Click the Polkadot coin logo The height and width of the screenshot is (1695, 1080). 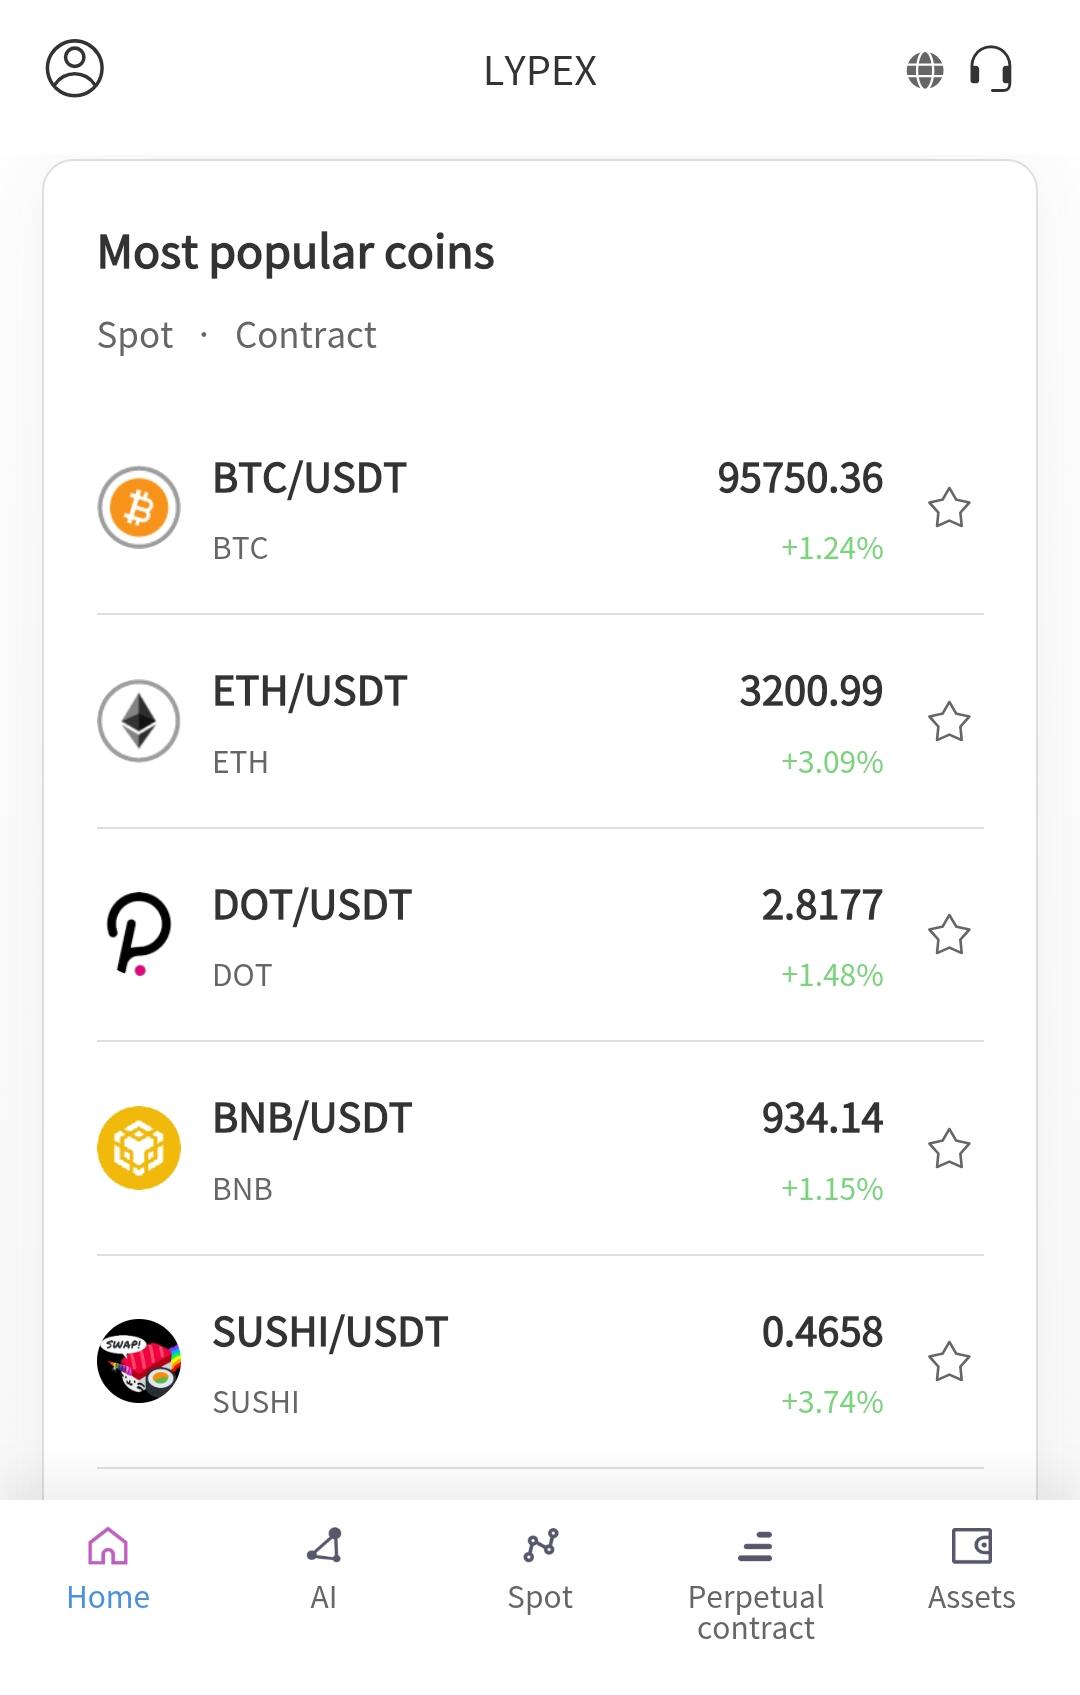(x=139, y=934)
